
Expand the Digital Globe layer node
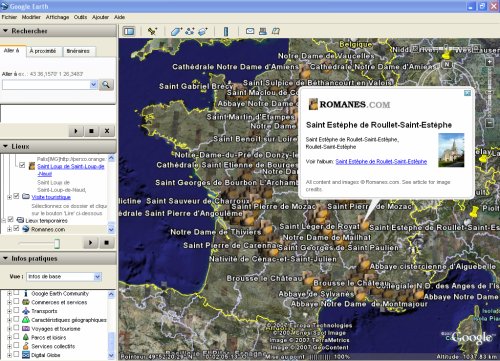[9, 355]
